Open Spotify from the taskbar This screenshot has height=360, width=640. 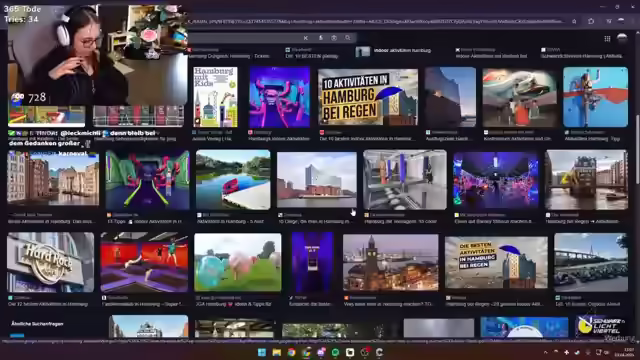(335, 352)
